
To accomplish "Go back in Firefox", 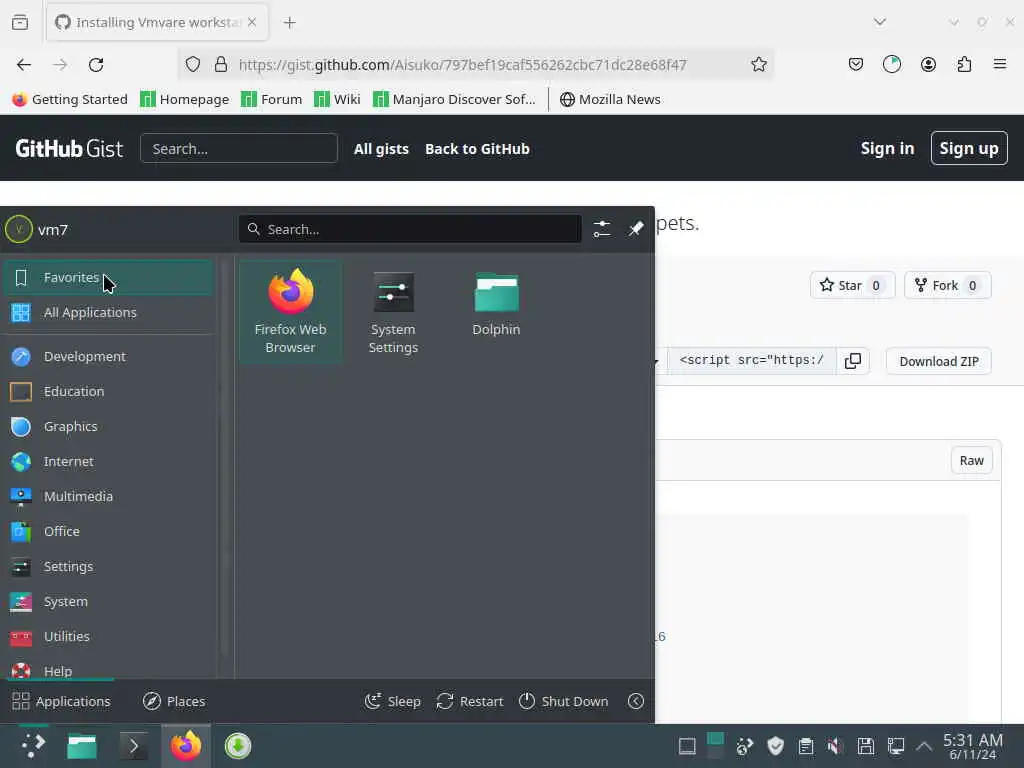I will click(x=24, y=65).
